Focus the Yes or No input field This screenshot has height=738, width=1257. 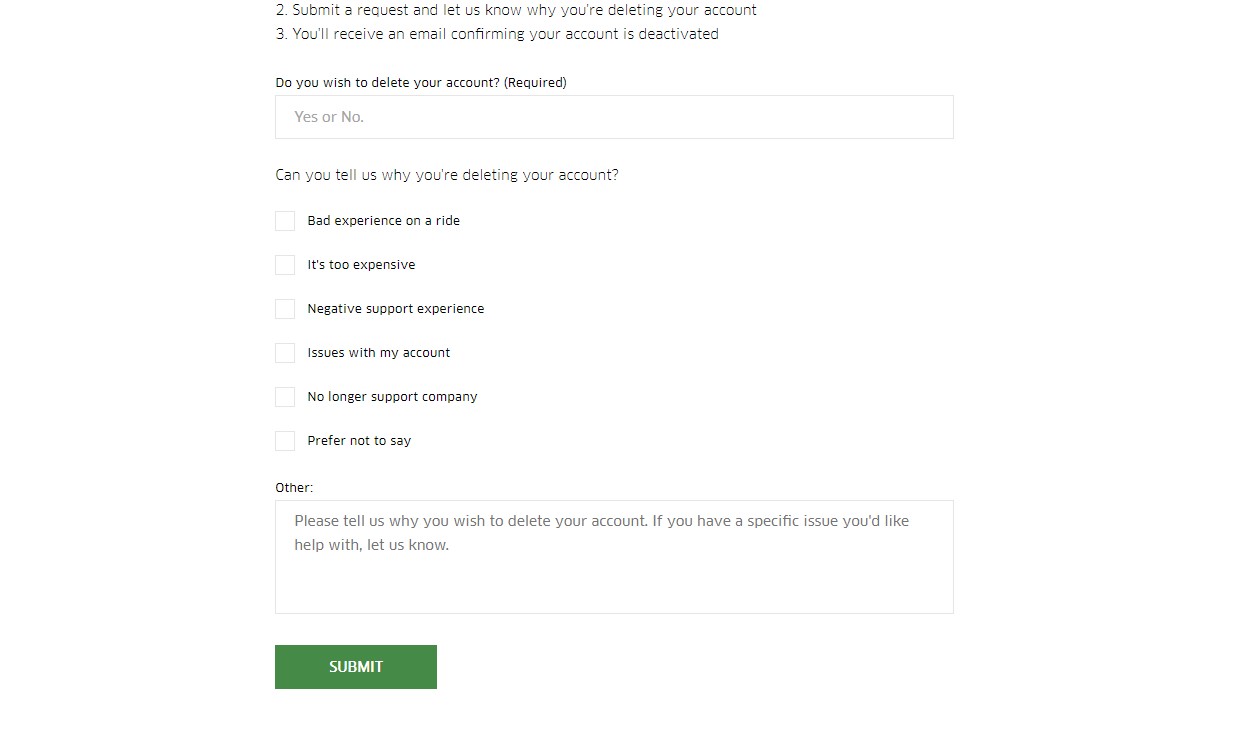614,117
